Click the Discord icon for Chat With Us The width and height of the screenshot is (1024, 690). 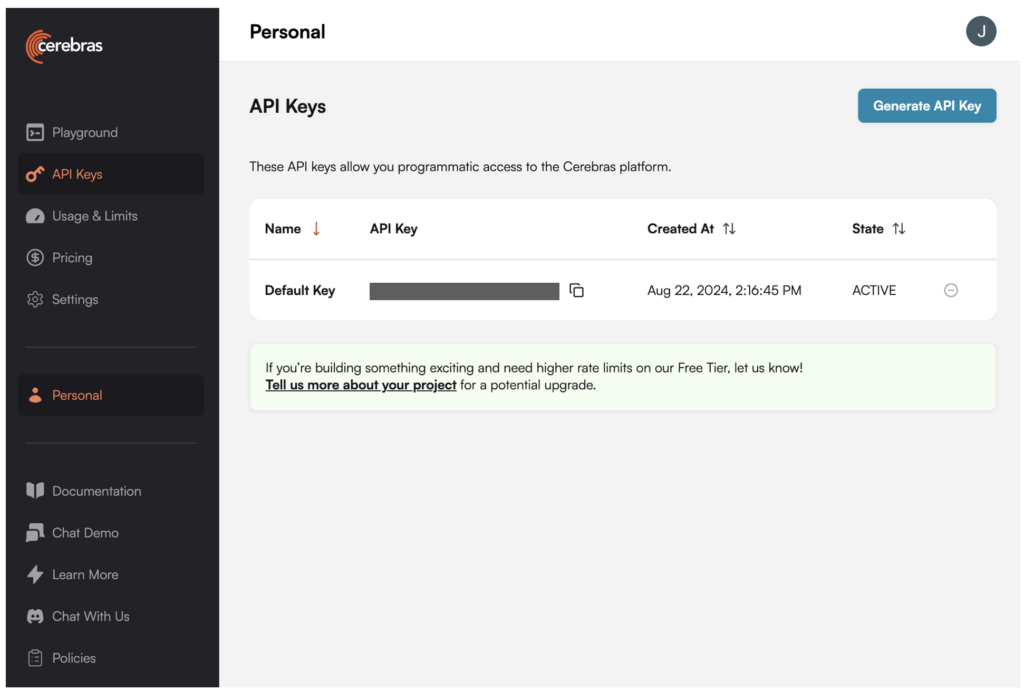point(35,617)
